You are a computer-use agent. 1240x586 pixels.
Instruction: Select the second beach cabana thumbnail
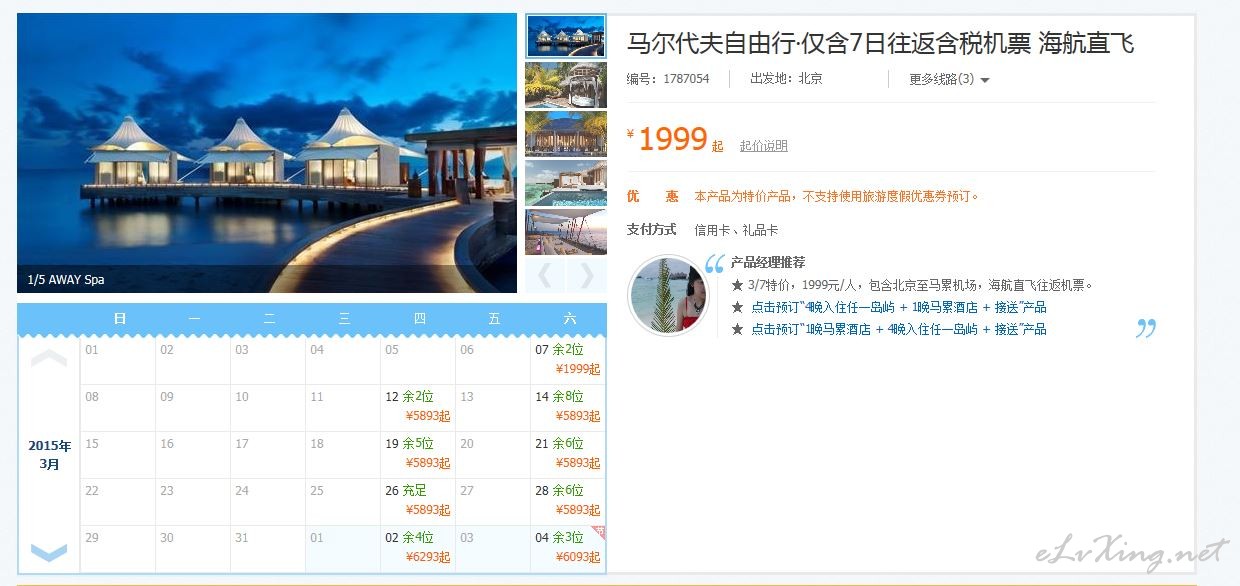(x=566, y=85)
